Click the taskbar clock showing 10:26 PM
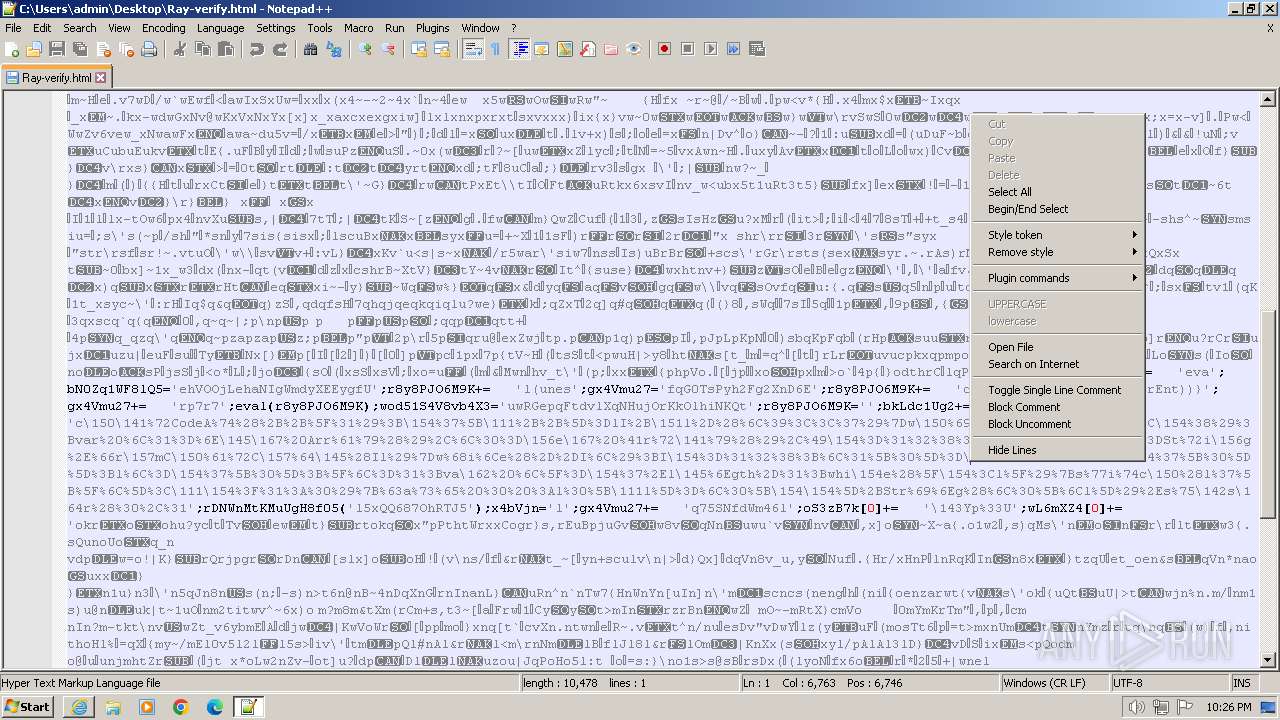Screen dimensions: 1280x720 coord(1228,707)
